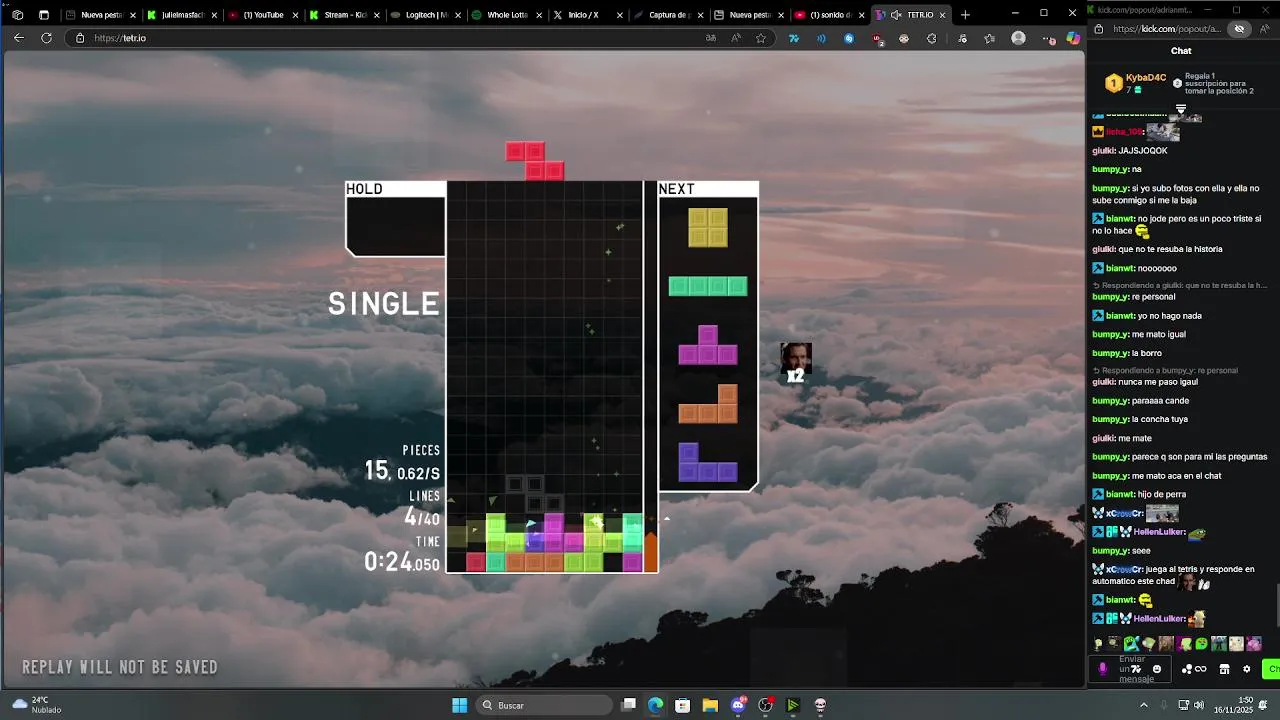1280x720 pixels.
Task: Go back using the browser back arrow
Action: point(18,38)
